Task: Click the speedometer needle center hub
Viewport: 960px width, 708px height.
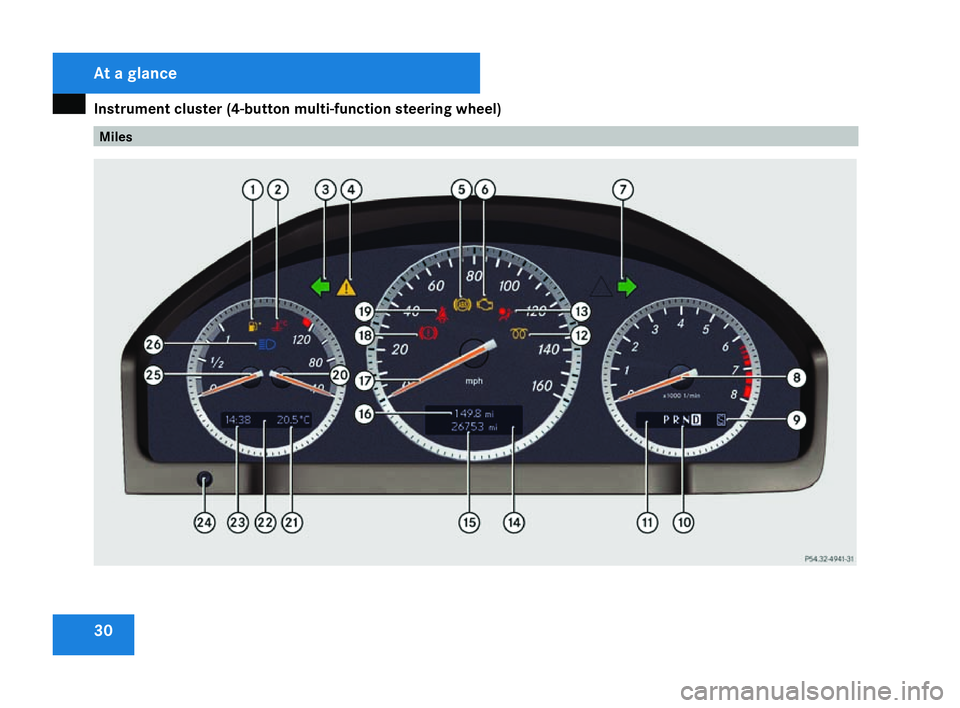Action: [x=474, y=353]
